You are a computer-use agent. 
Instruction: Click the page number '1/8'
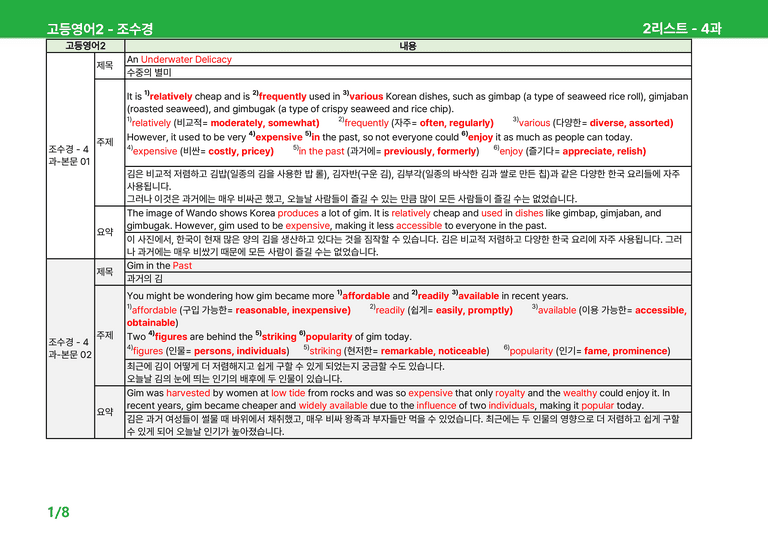point(58,512)
